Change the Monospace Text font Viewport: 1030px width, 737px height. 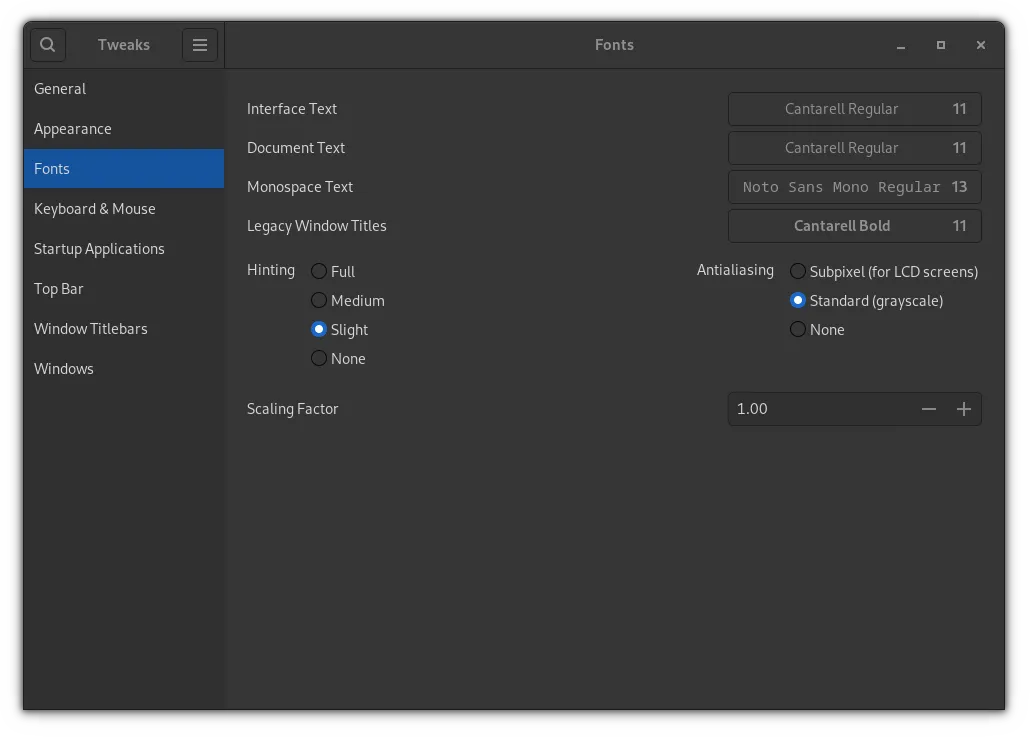click(x=854, y=186)
